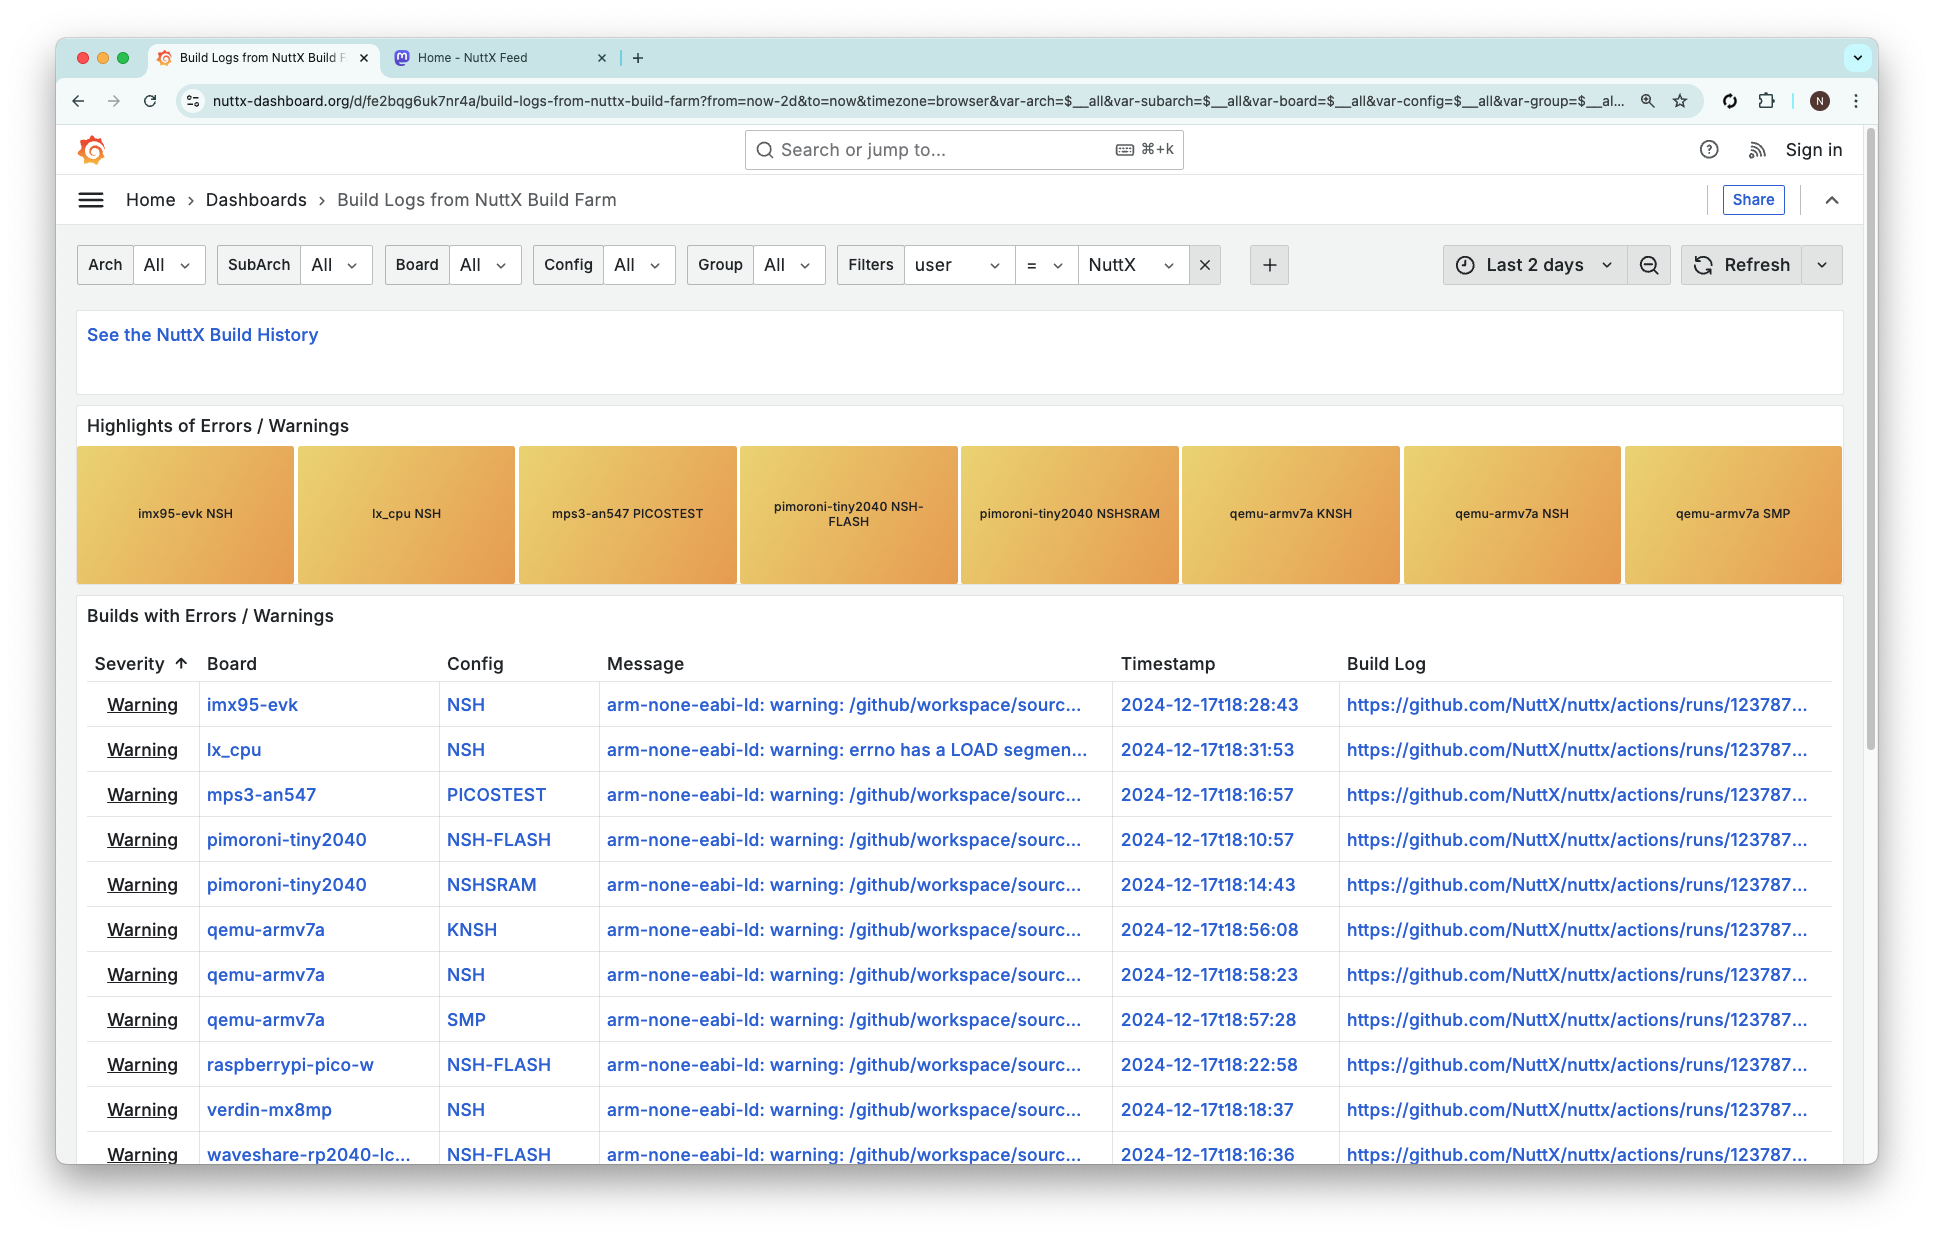Image resolution: width=1934 pixels, height=1238 pixels.
Task: Open a new browser tab with plus
Action: [638, 58]
